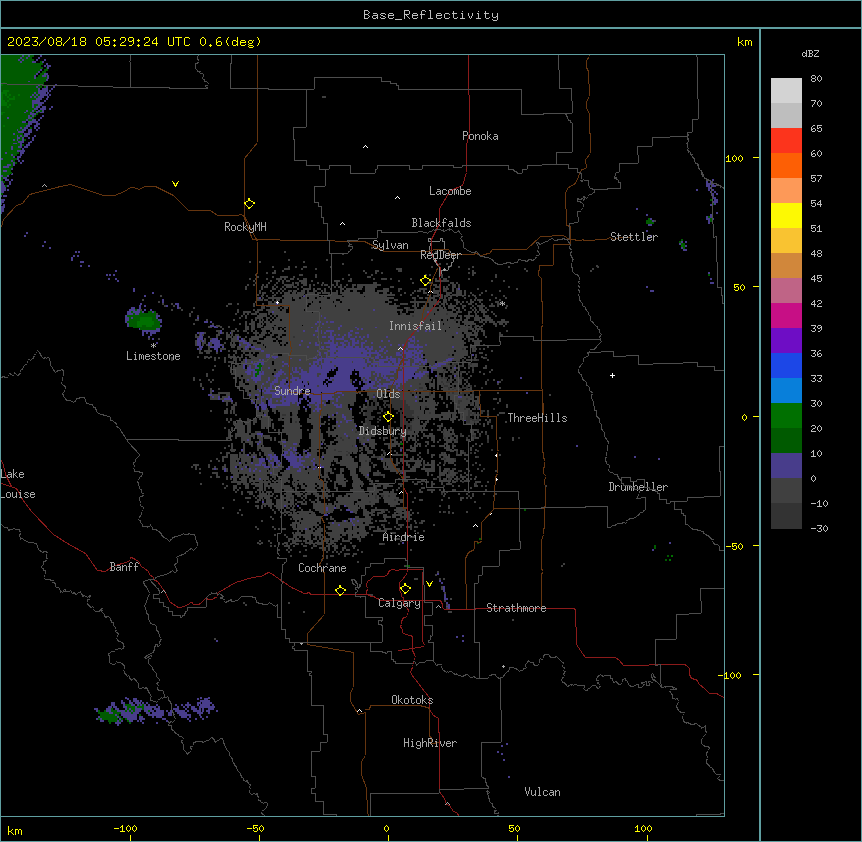
Task: Click the RedDeer city label
Action: (440, 255)
